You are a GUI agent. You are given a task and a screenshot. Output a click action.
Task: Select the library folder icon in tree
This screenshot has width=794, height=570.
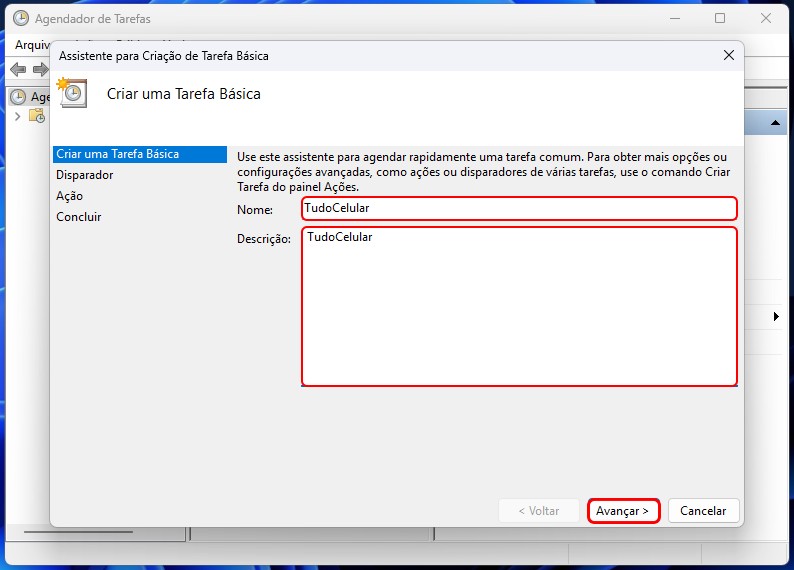(36, 116)
